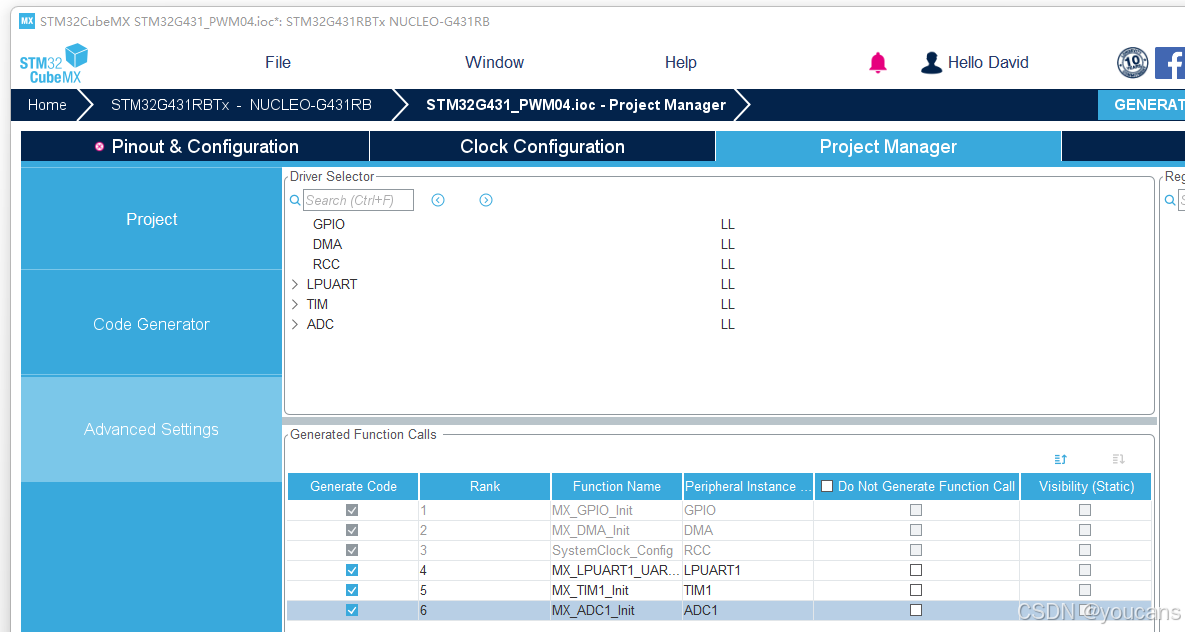Select the DMA driver row
Image resolution: width=1185 pixels, height=632 pixels.
(x=327, y=244)
